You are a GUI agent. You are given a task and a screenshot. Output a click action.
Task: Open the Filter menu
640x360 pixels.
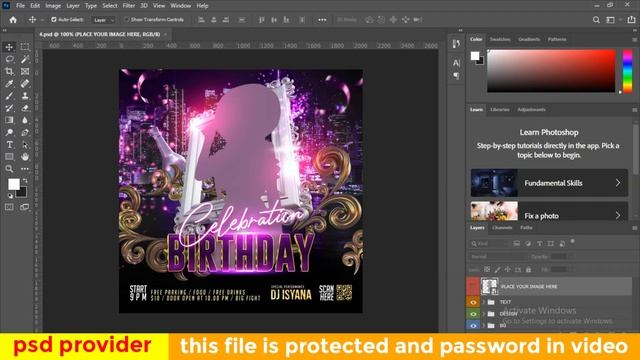(129, 6)
